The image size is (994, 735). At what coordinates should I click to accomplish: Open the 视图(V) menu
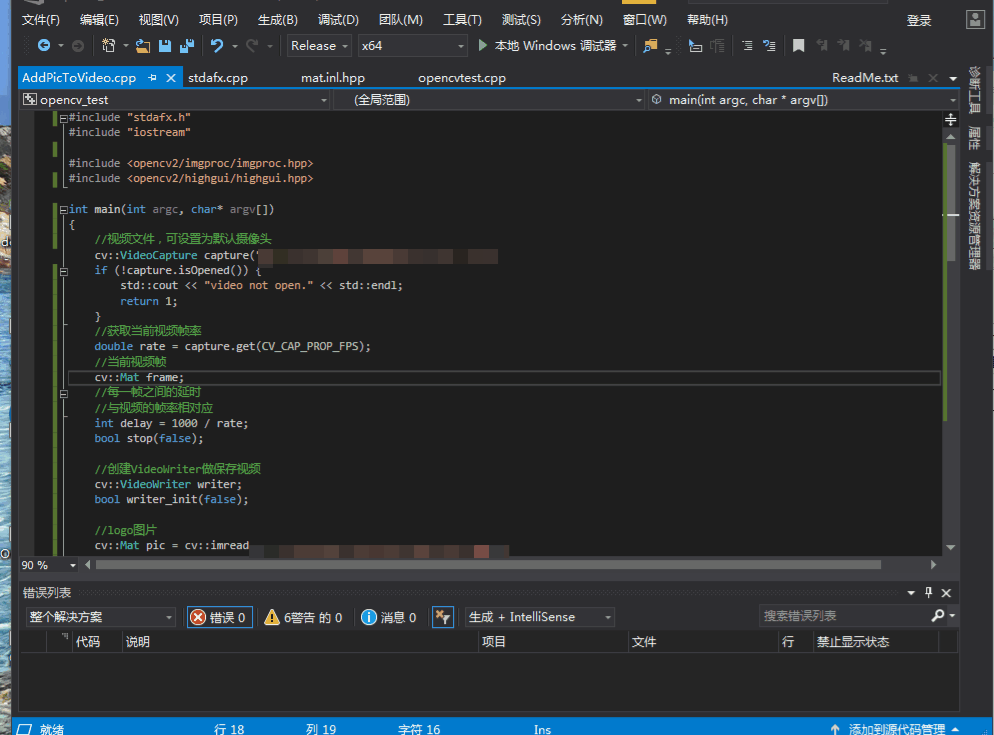[158, 20]
